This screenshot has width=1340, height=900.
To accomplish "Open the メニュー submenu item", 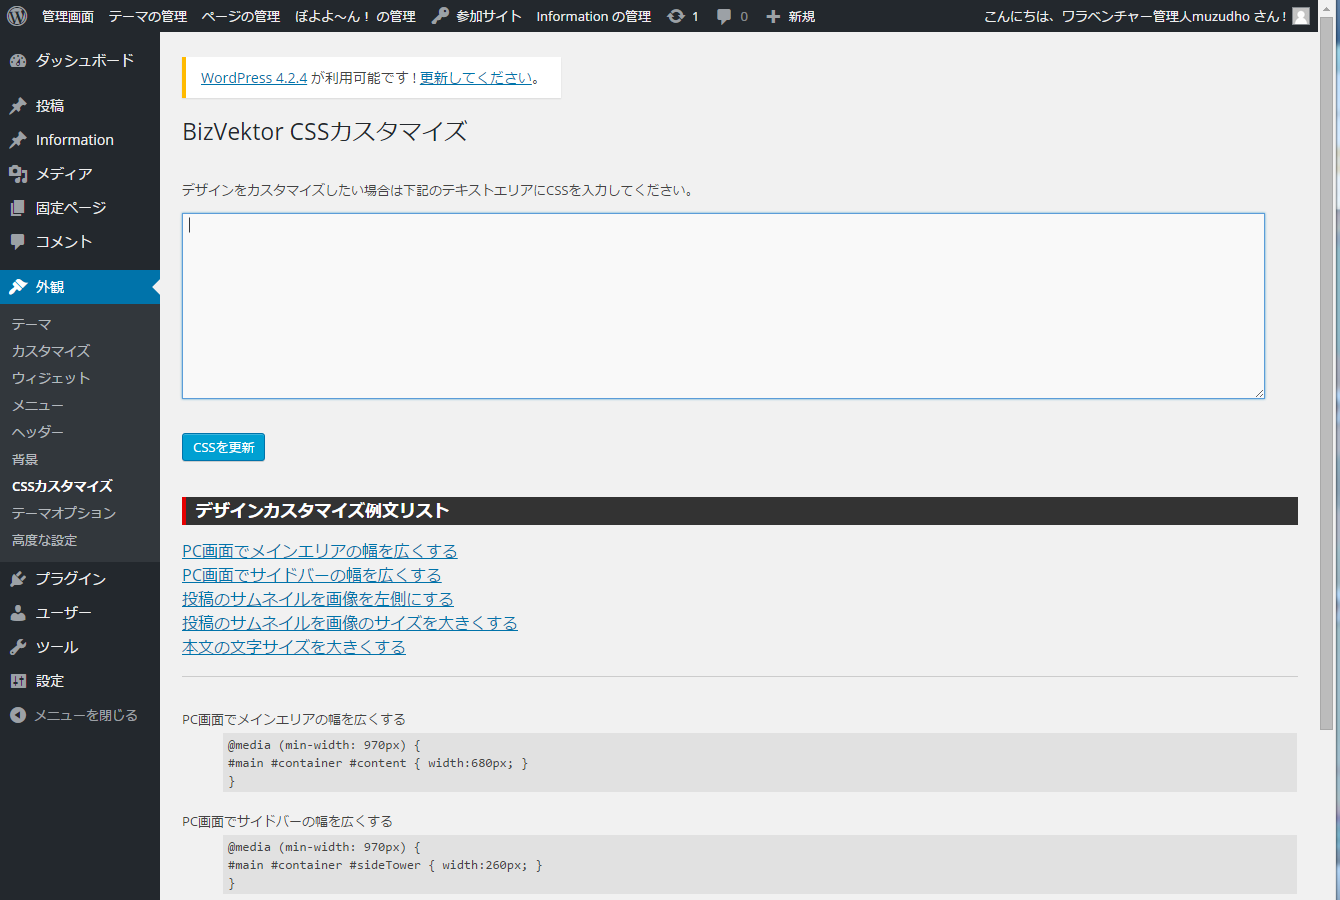I will pos(38,405).
